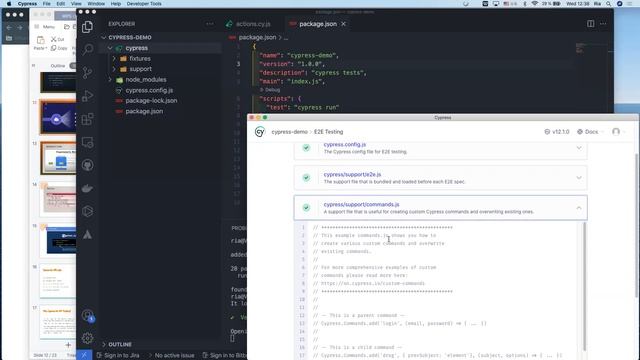Open the Accounts icon in VS Code

tap(87, 316)
